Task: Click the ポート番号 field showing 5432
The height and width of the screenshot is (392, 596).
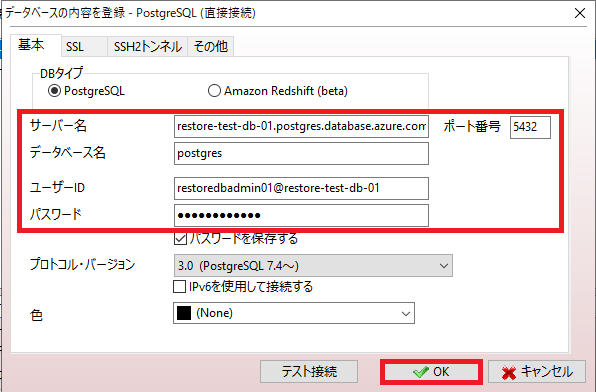Action: 530,127
